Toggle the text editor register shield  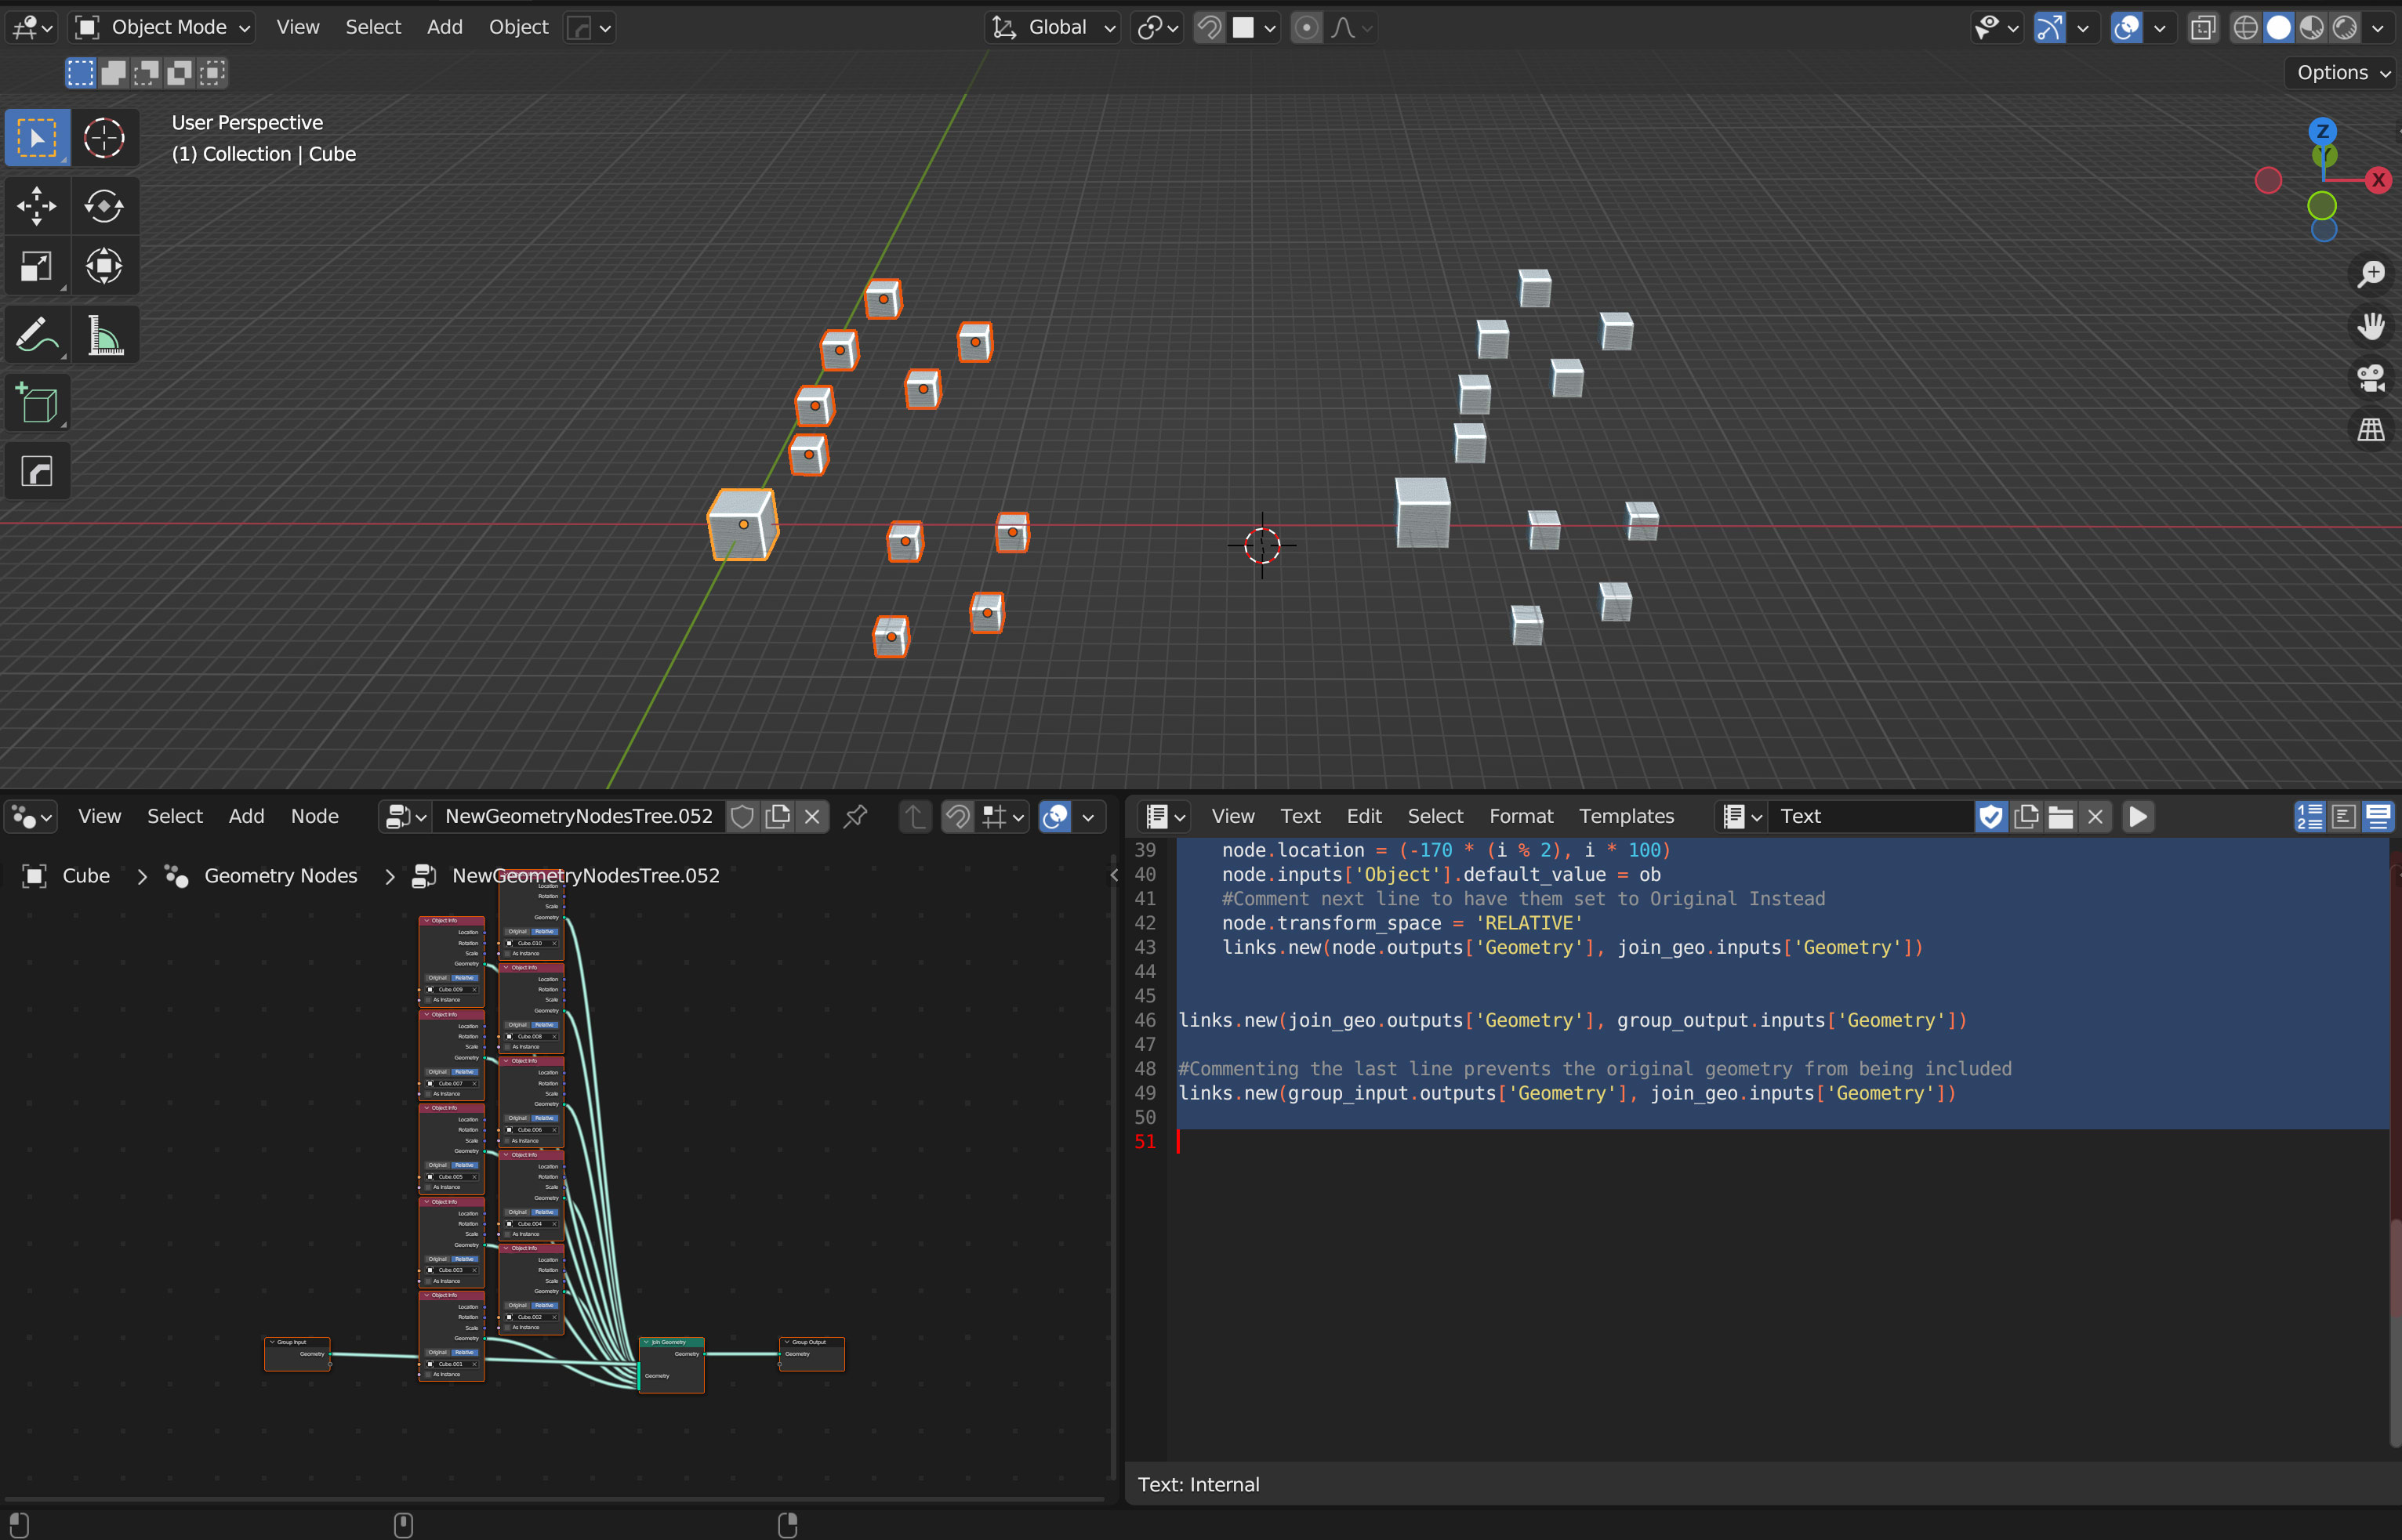click(1991, 817)
